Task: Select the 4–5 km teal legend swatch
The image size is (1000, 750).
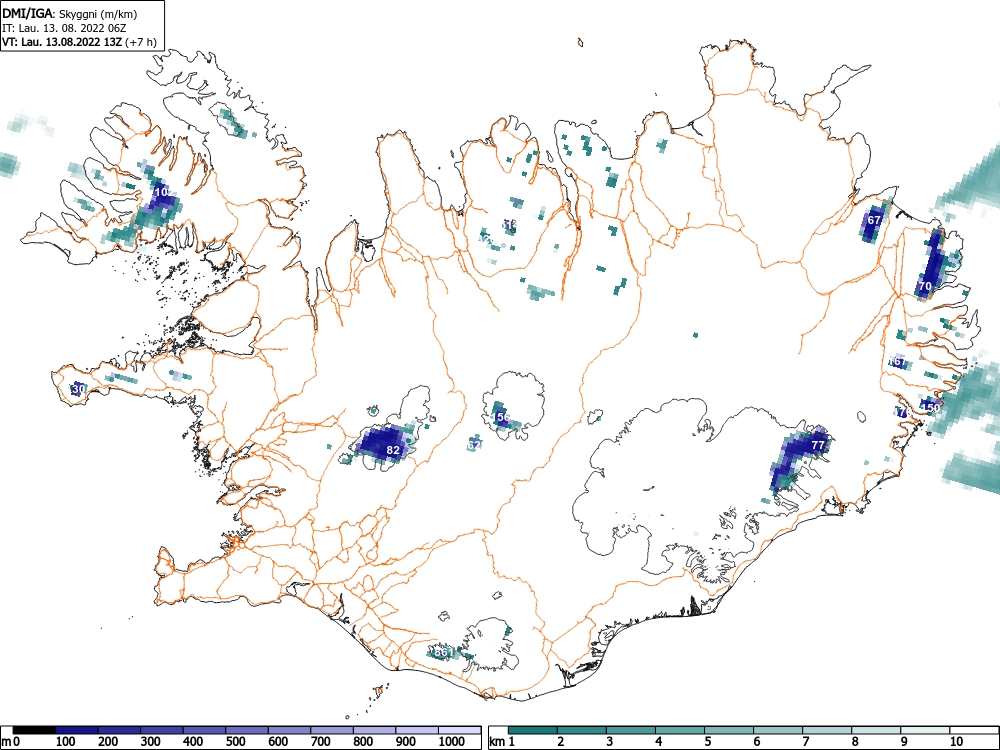Action: tap(680, 730)
